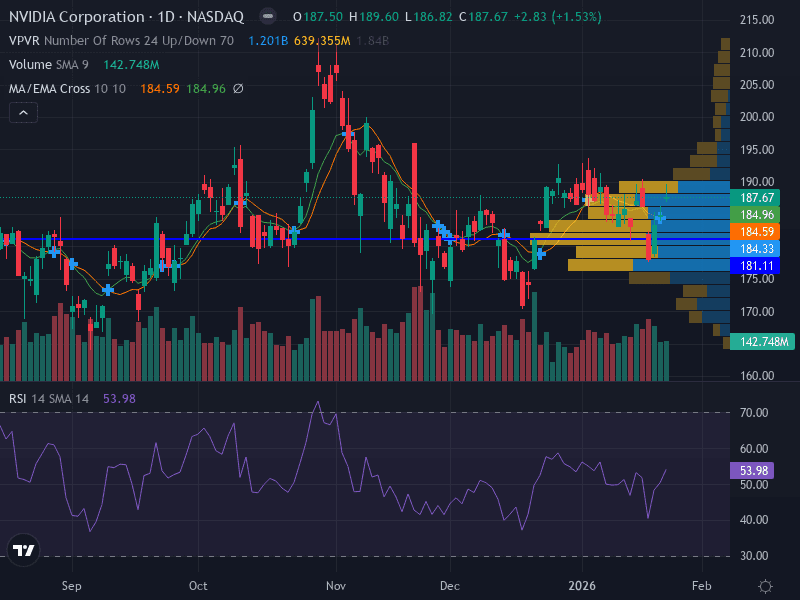
Task: Click the market status pill icon
Action: click(x=268, y=17)
